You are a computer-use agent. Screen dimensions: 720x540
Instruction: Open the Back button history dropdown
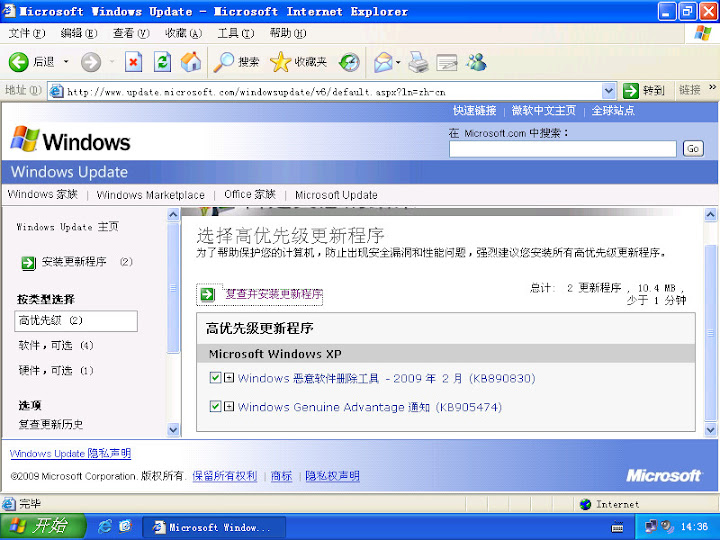66,62
